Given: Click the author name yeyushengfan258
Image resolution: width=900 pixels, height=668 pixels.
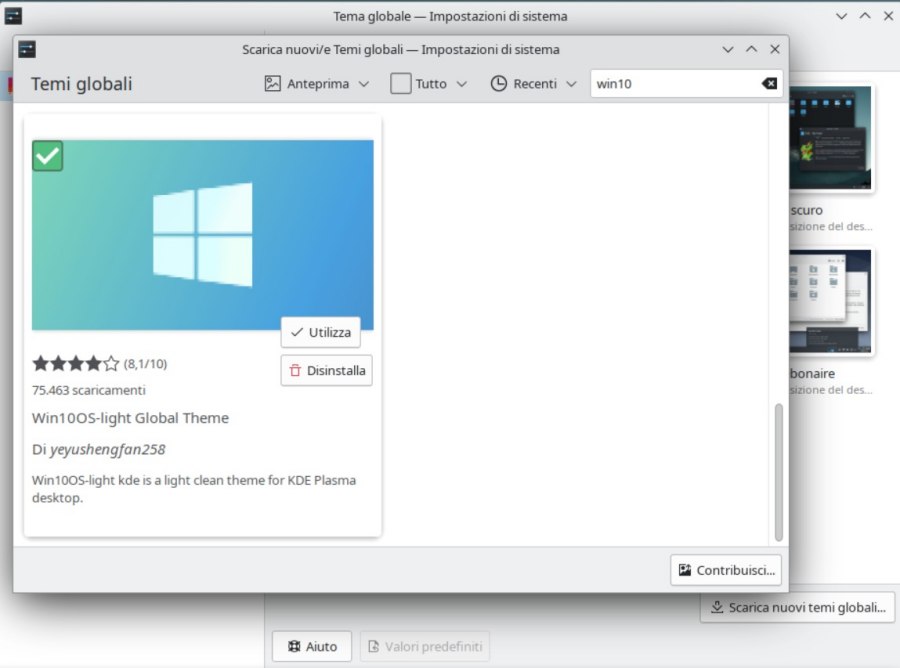Looking at the screenshot, I should coord(107,449).
